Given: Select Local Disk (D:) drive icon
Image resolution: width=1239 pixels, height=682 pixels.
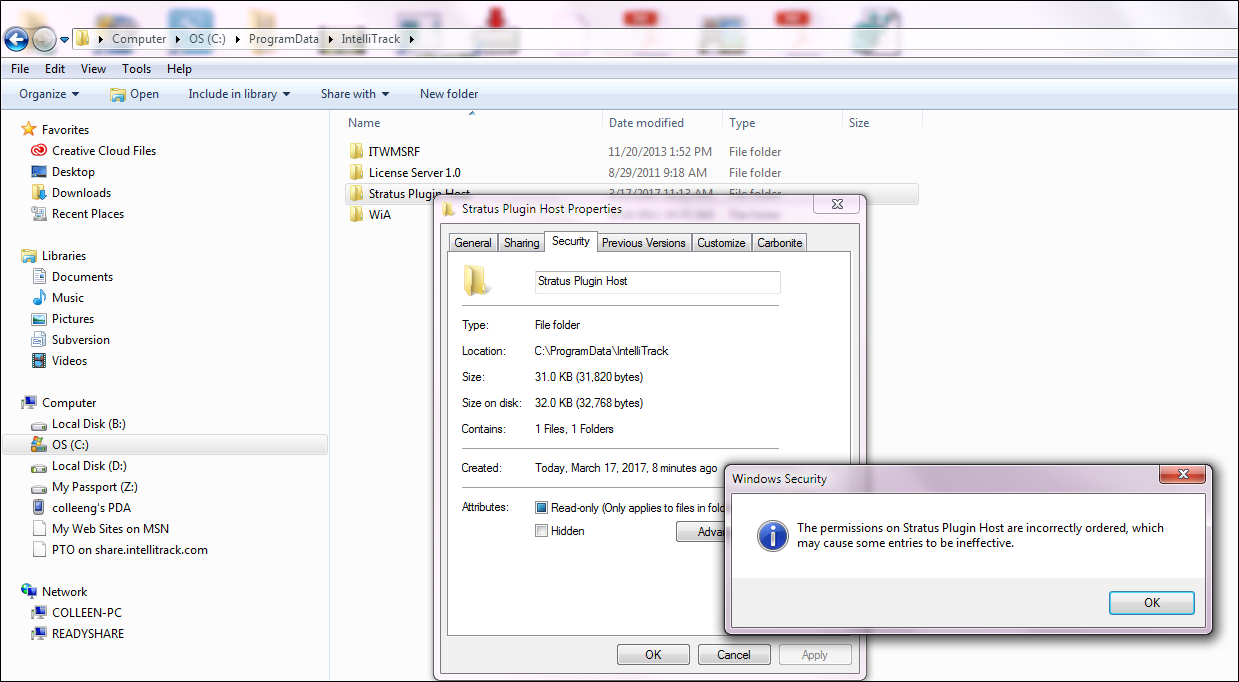Looking at the screenshot, I should (39, 466).
